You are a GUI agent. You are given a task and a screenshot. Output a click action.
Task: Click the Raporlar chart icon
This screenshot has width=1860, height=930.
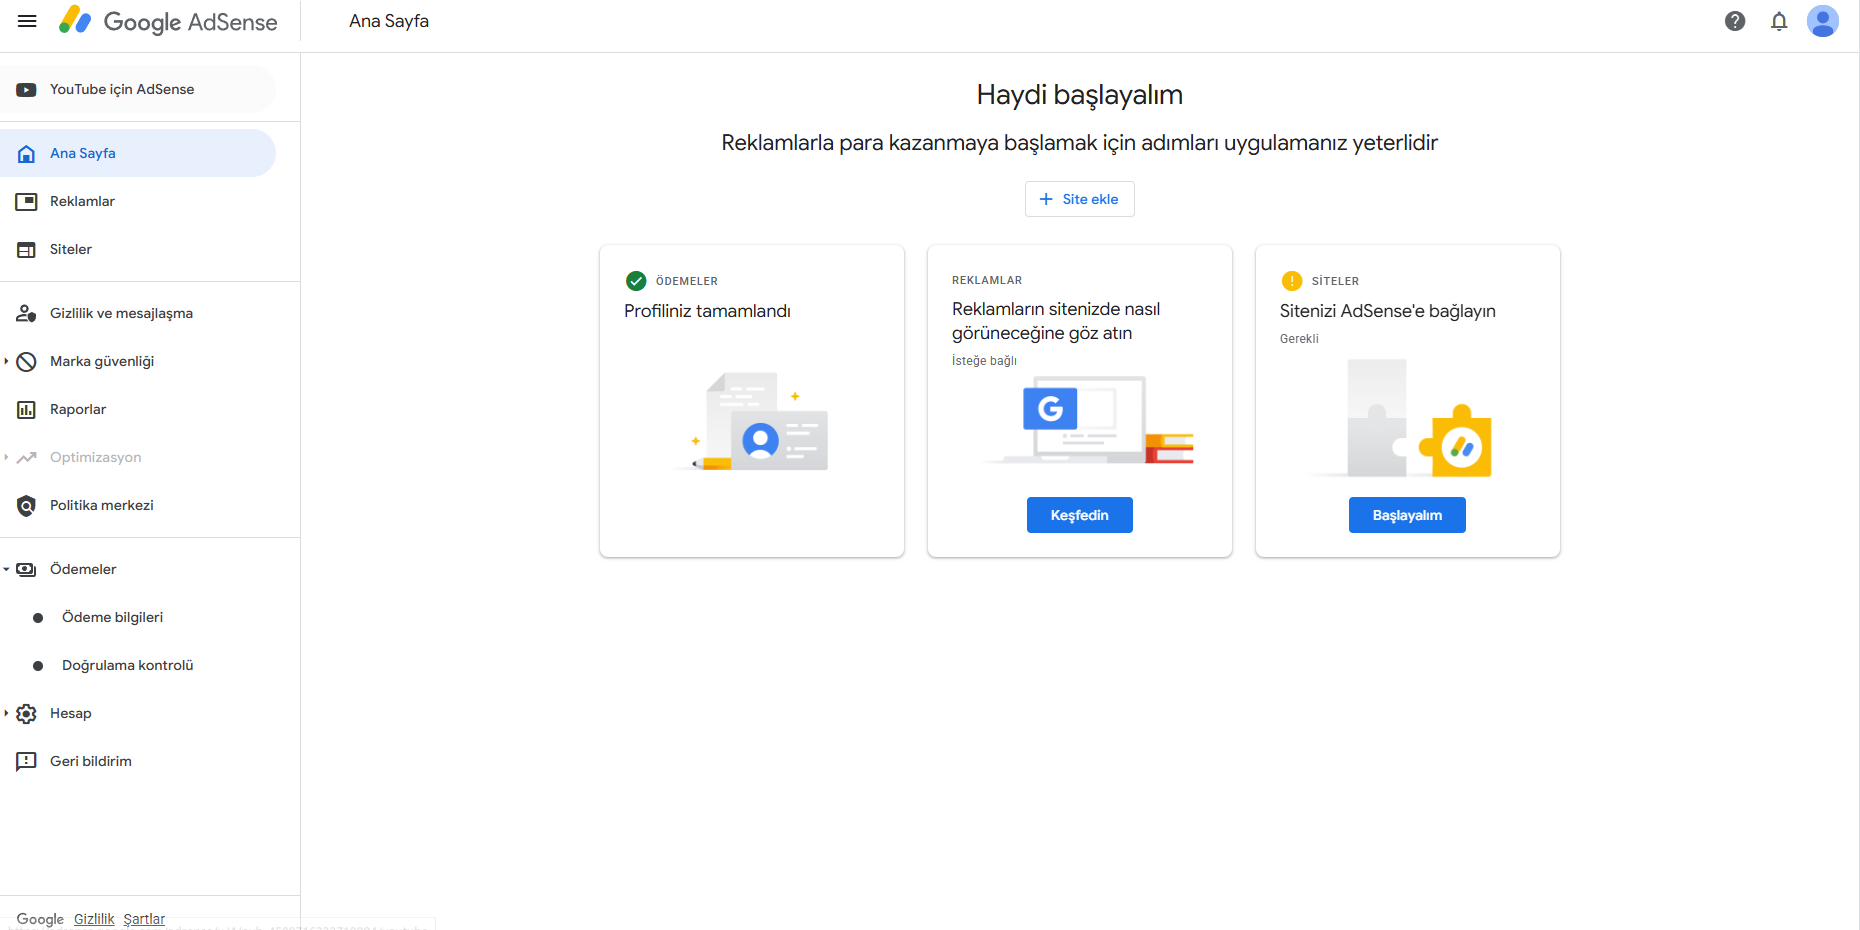(x=27, y=410)
